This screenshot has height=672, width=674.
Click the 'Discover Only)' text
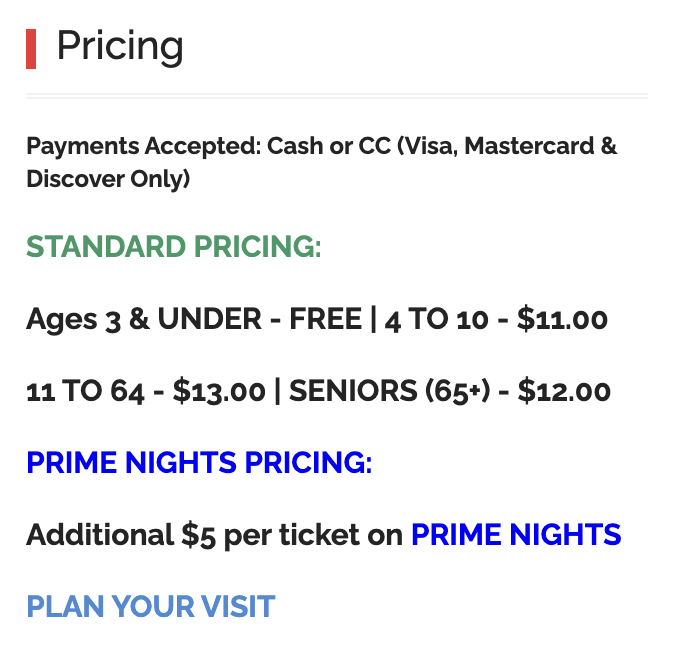(x=108, y=179)
